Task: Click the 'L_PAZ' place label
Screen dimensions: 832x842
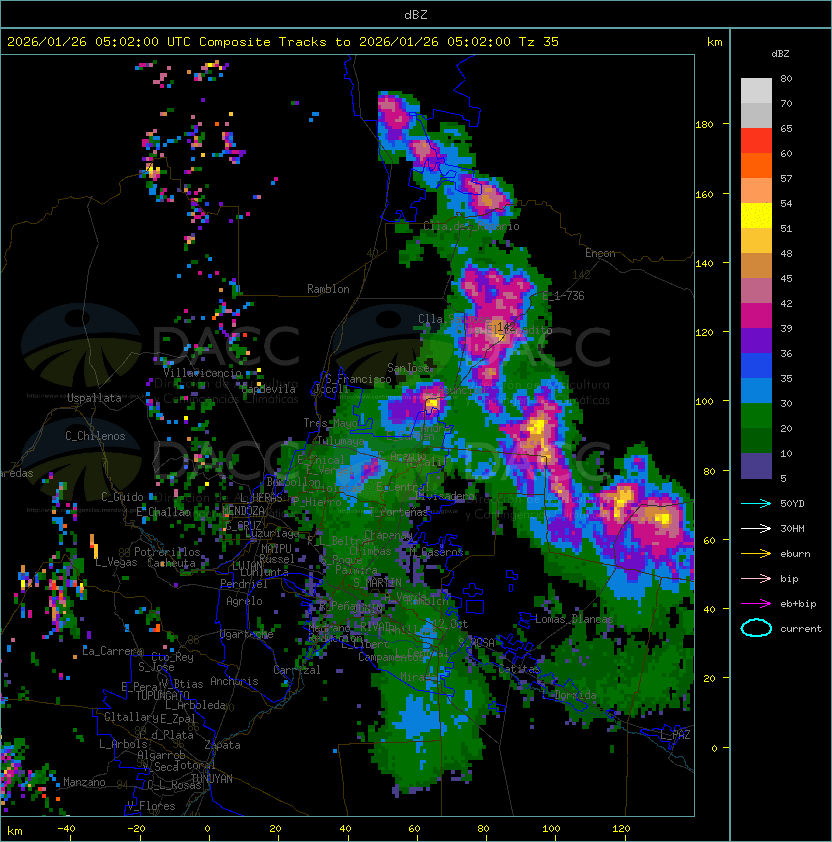Action: (x=675, y=735)
